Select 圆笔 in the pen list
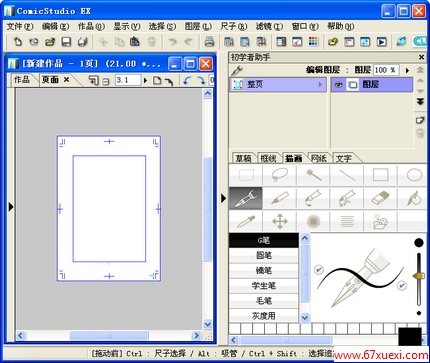430x363 pixels. (264, 255)
